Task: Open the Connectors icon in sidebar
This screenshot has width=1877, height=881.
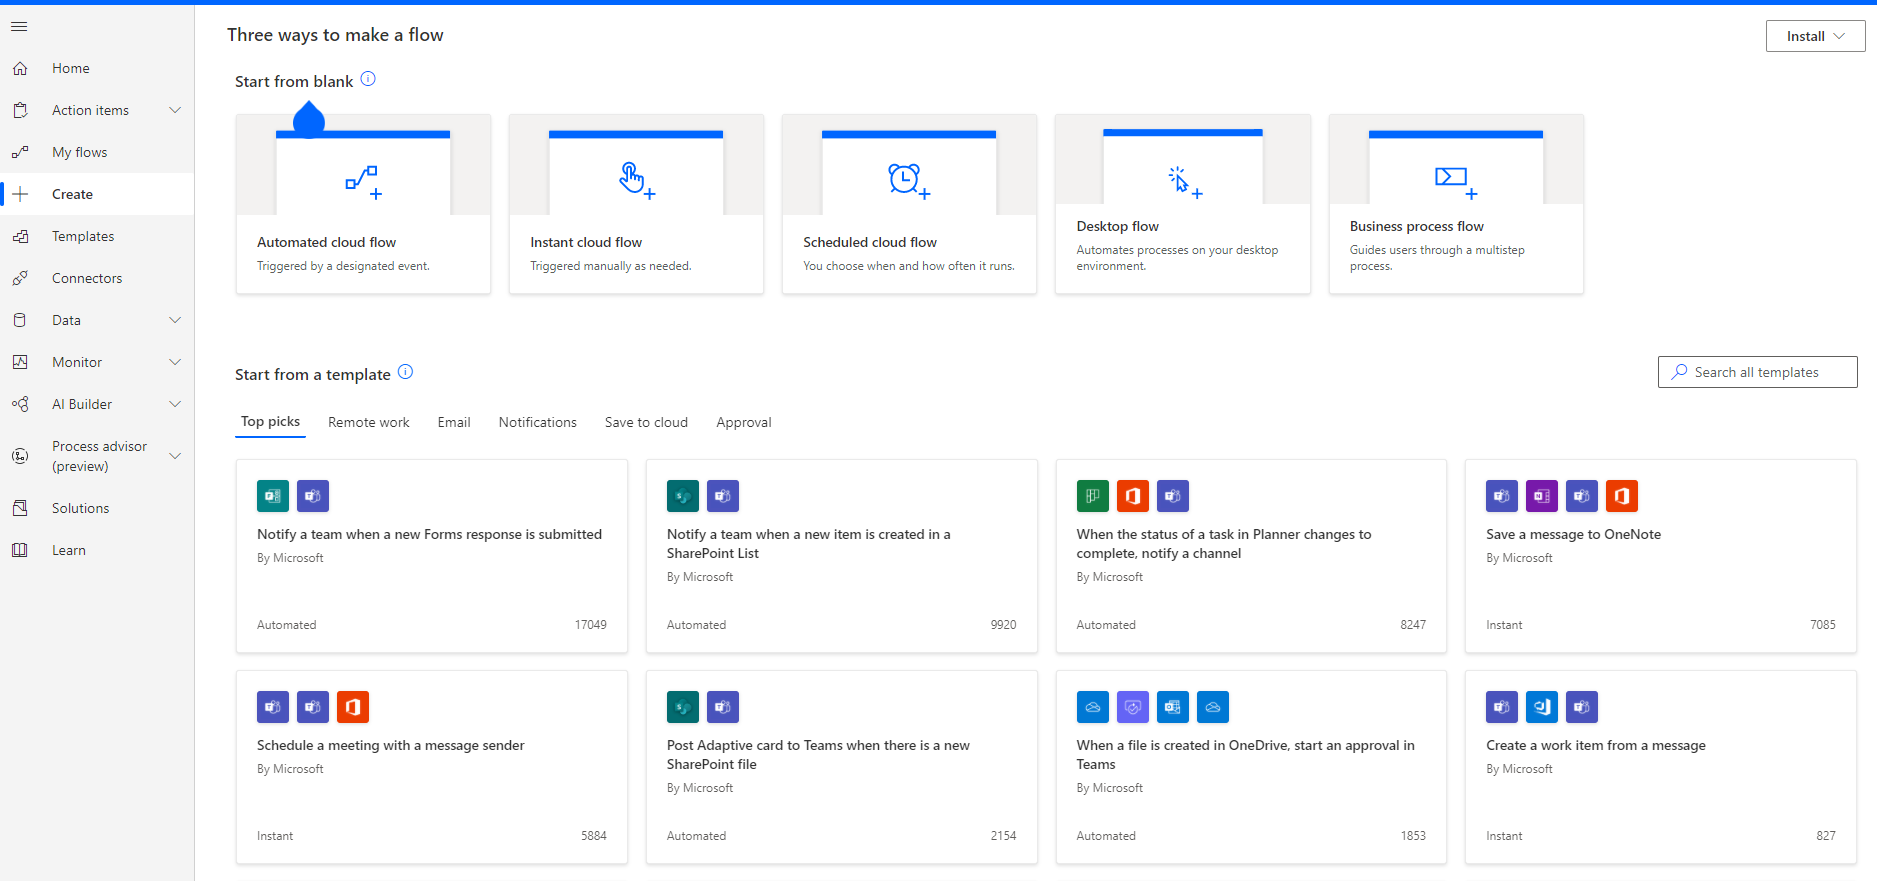Action: [x=20, y=279]
